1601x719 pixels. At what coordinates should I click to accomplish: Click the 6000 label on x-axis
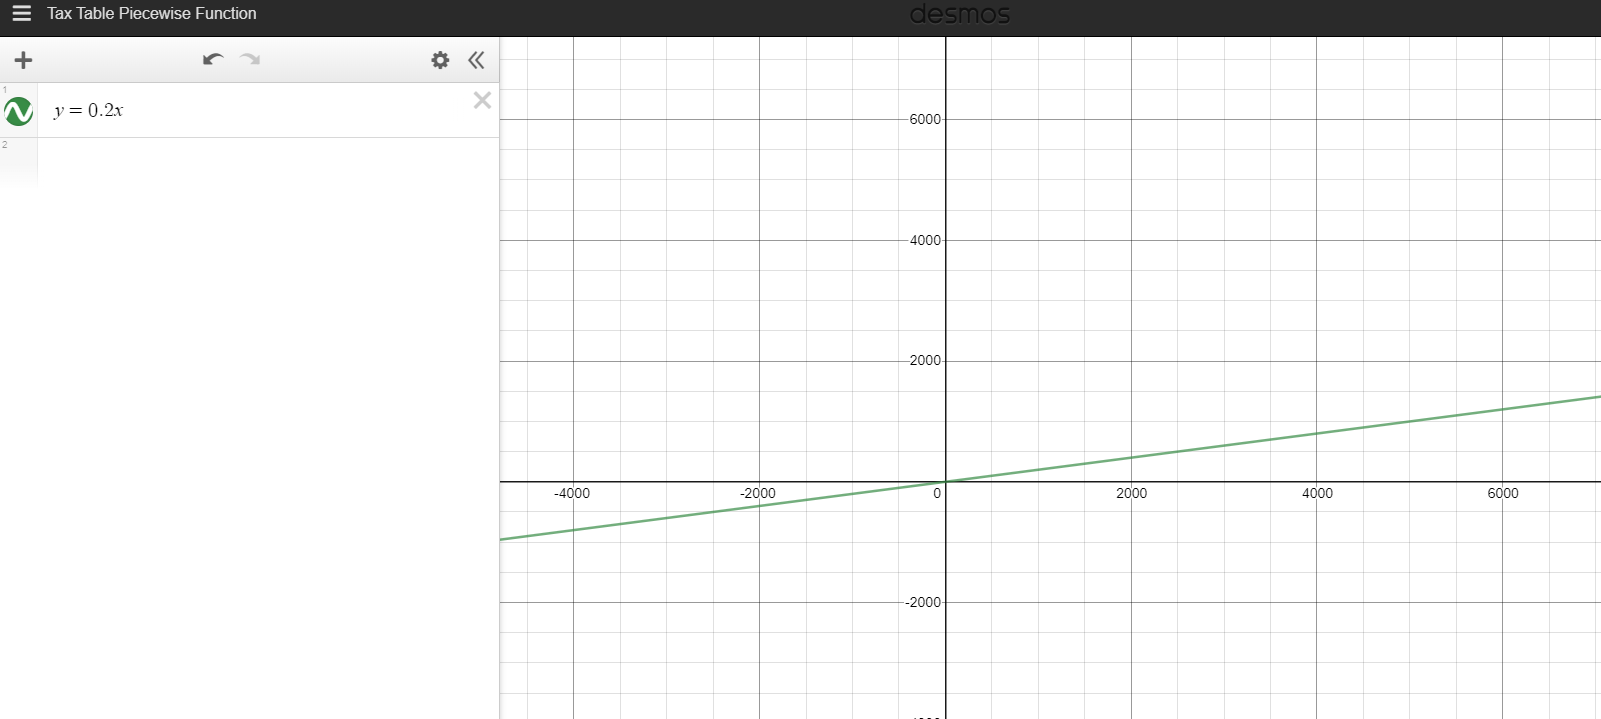point(1502,493)
